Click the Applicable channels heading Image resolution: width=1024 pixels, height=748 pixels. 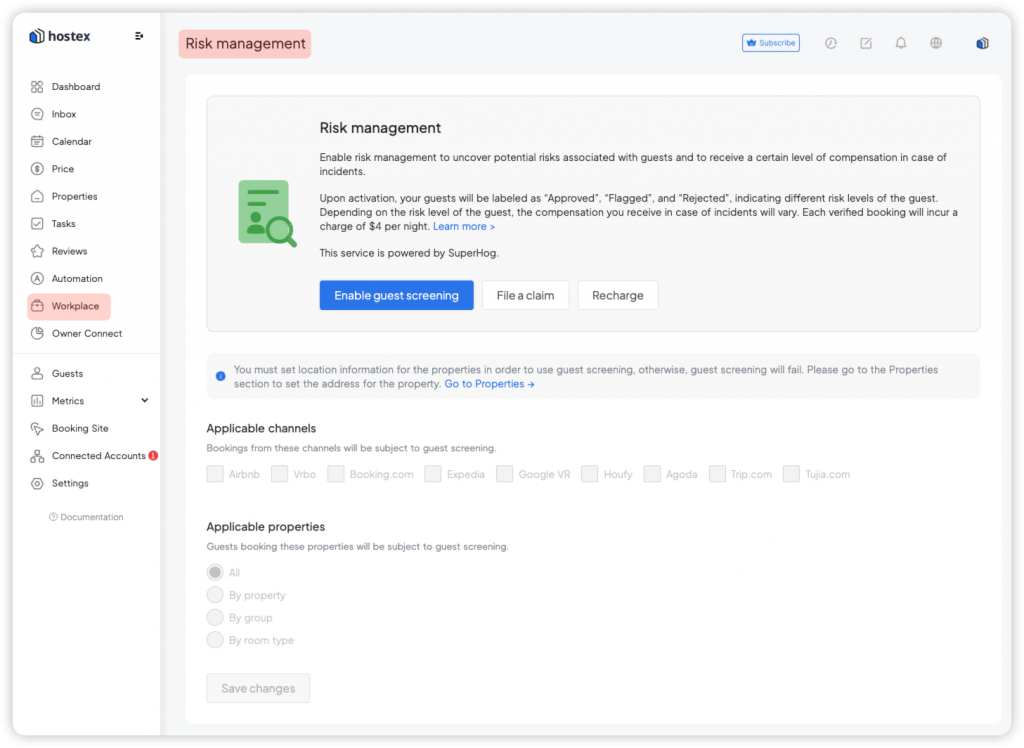[261, 428]
